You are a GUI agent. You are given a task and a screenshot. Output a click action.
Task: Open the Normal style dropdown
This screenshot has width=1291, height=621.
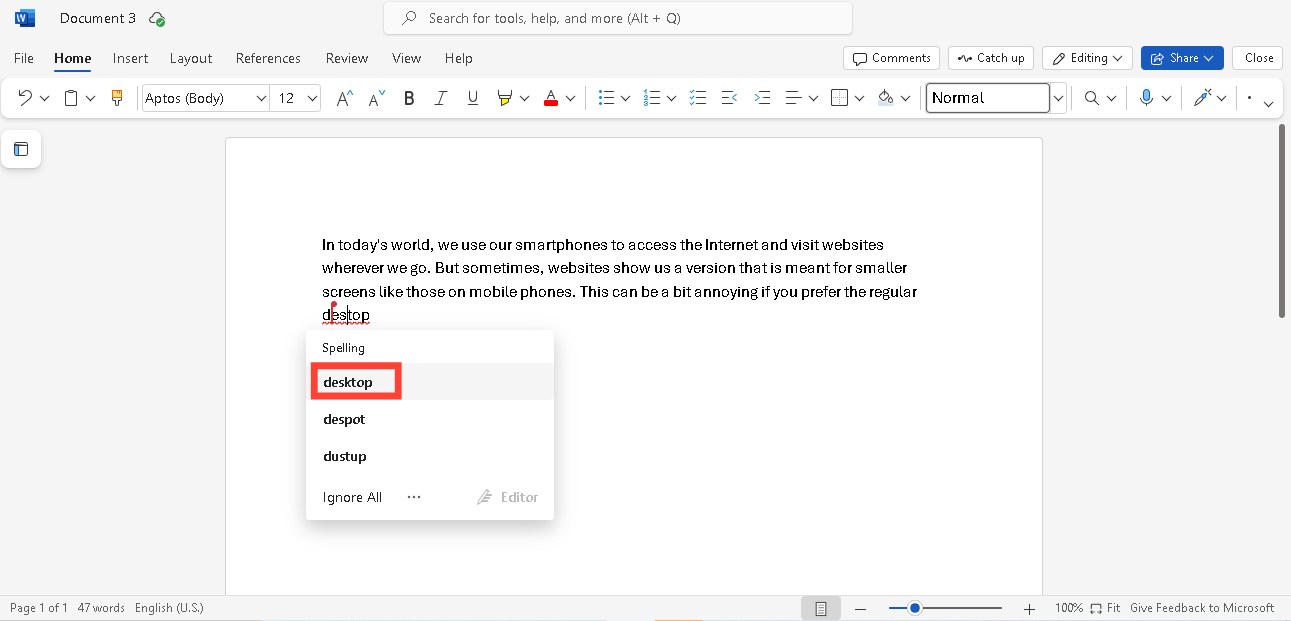[x=1057, y=97]
